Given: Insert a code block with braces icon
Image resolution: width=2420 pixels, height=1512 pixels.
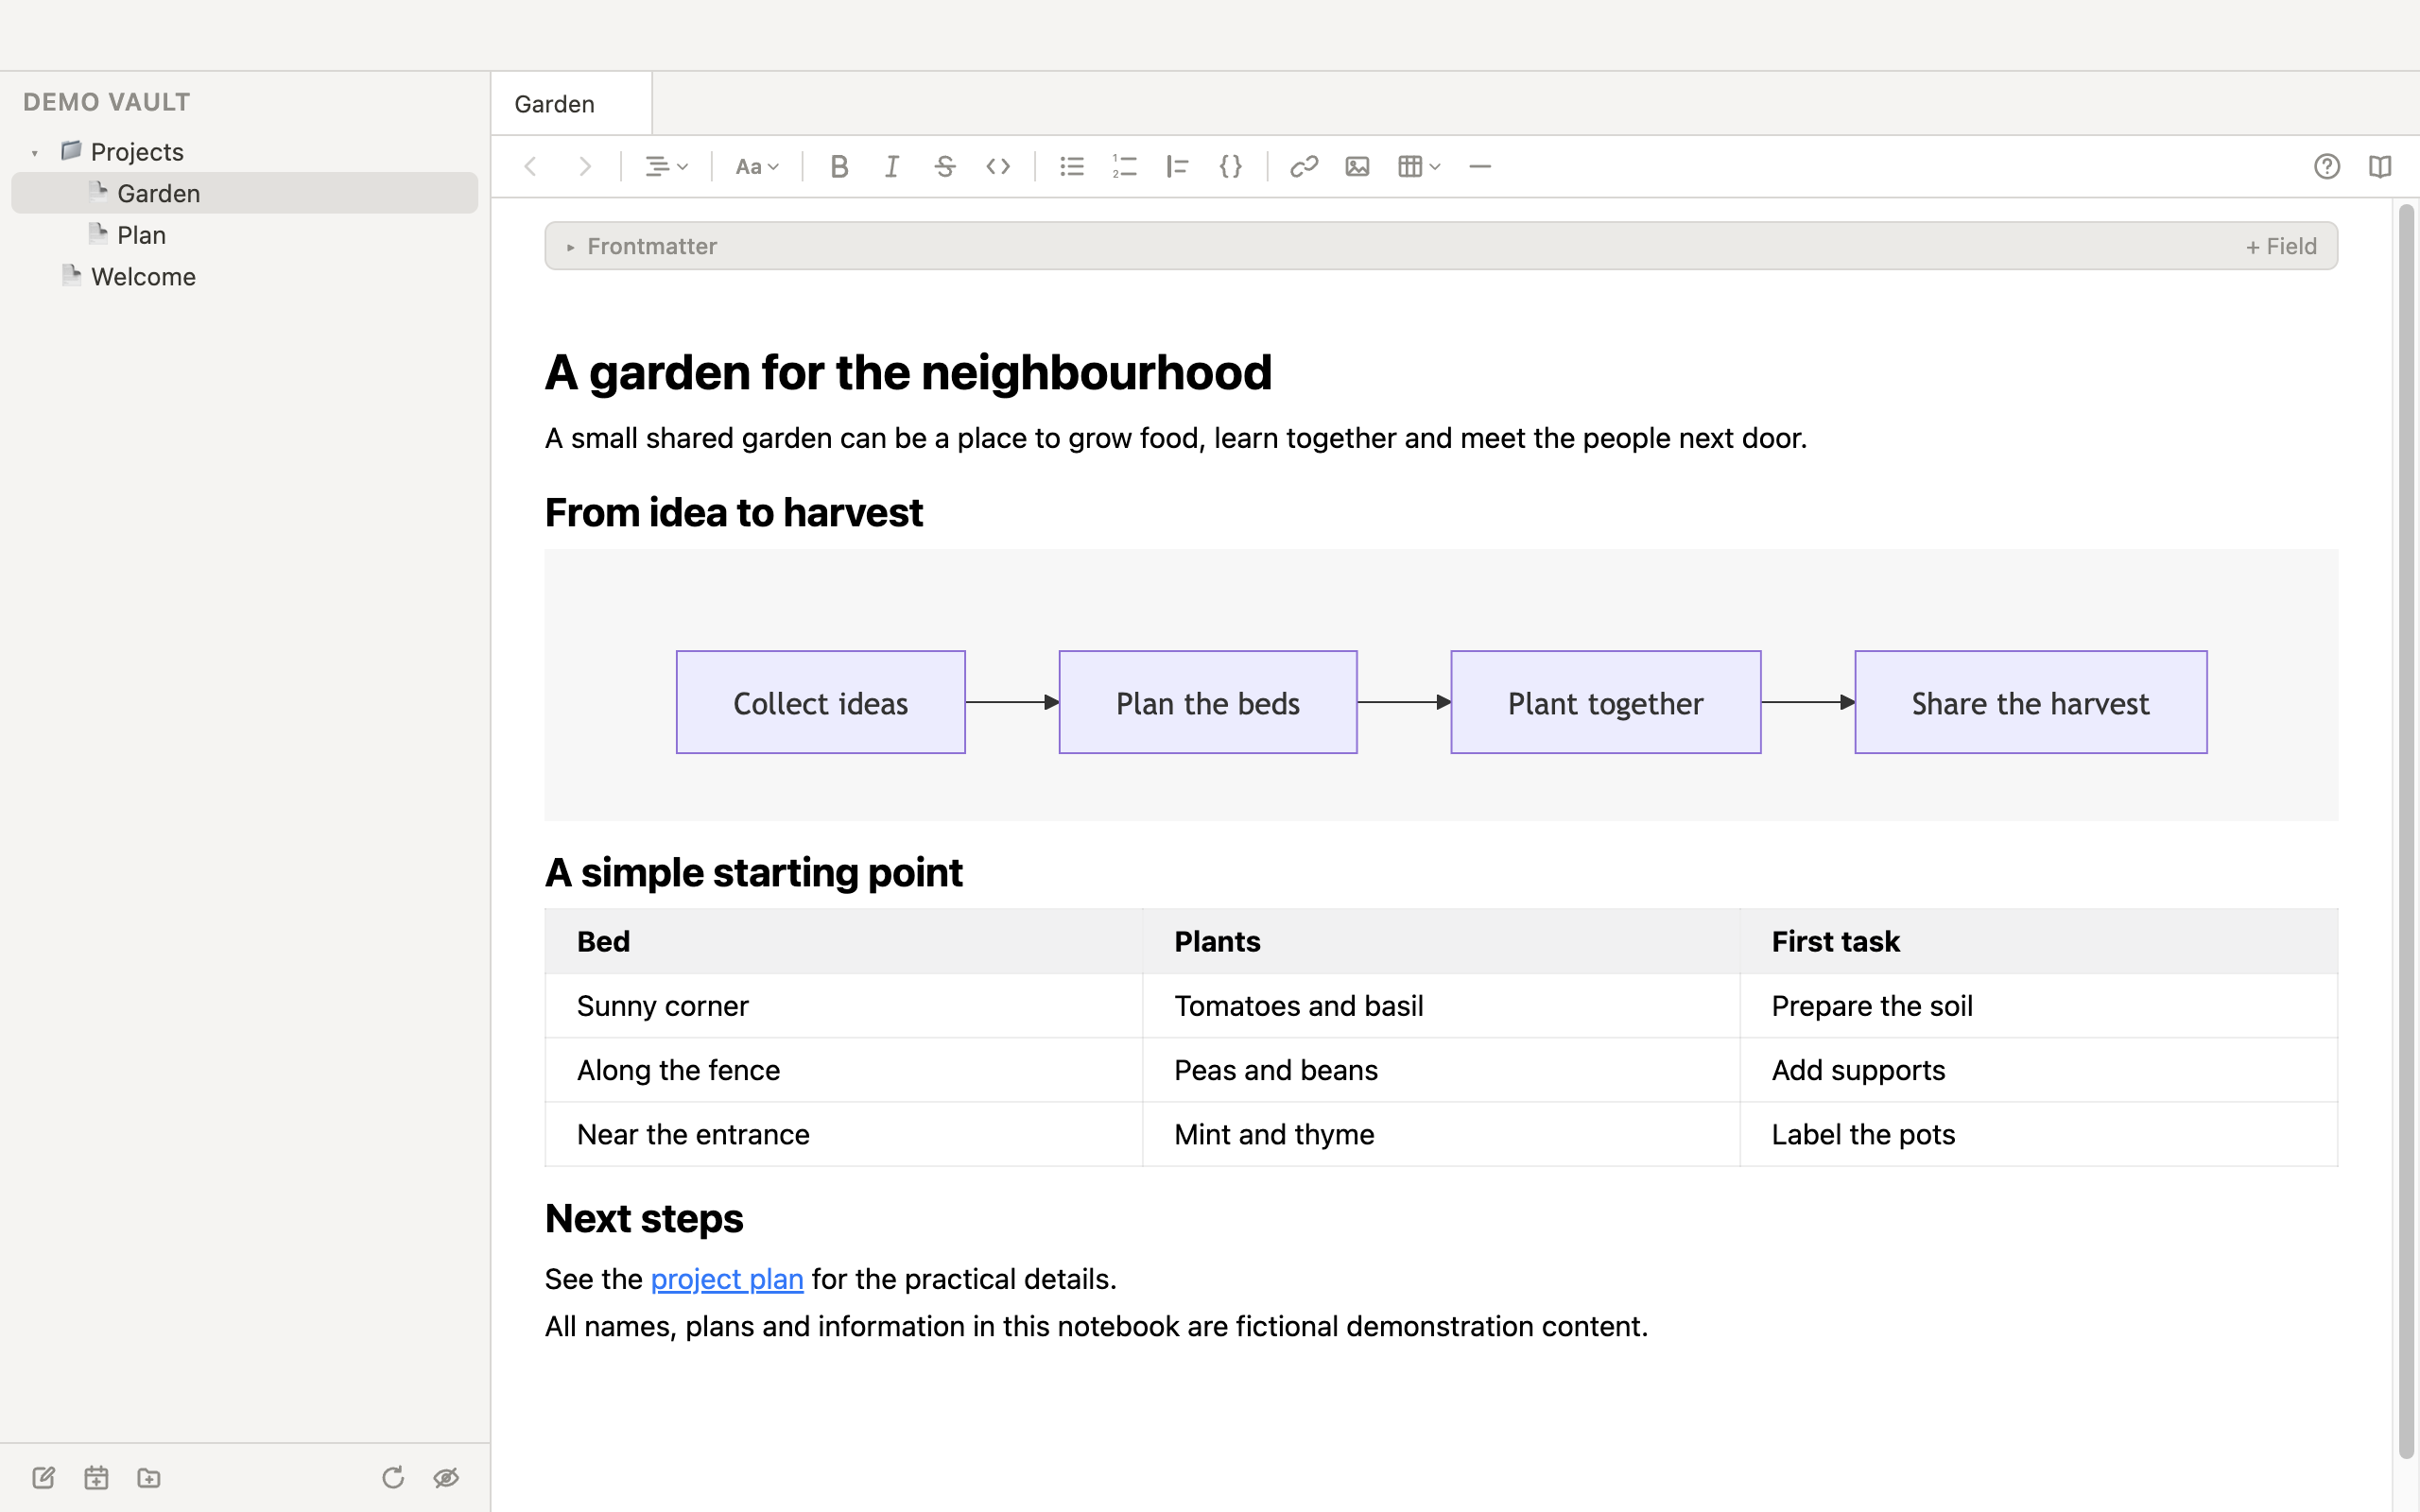Looking at the screenshot, I should [x=1231, y=166].
